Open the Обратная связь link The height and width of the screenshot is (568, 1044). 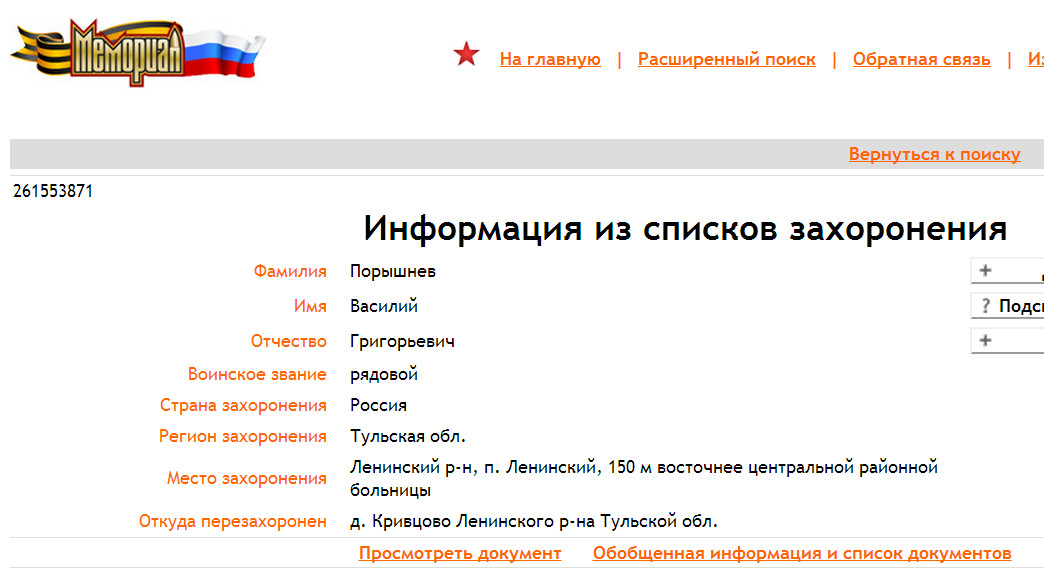click(x=921, y=59)
